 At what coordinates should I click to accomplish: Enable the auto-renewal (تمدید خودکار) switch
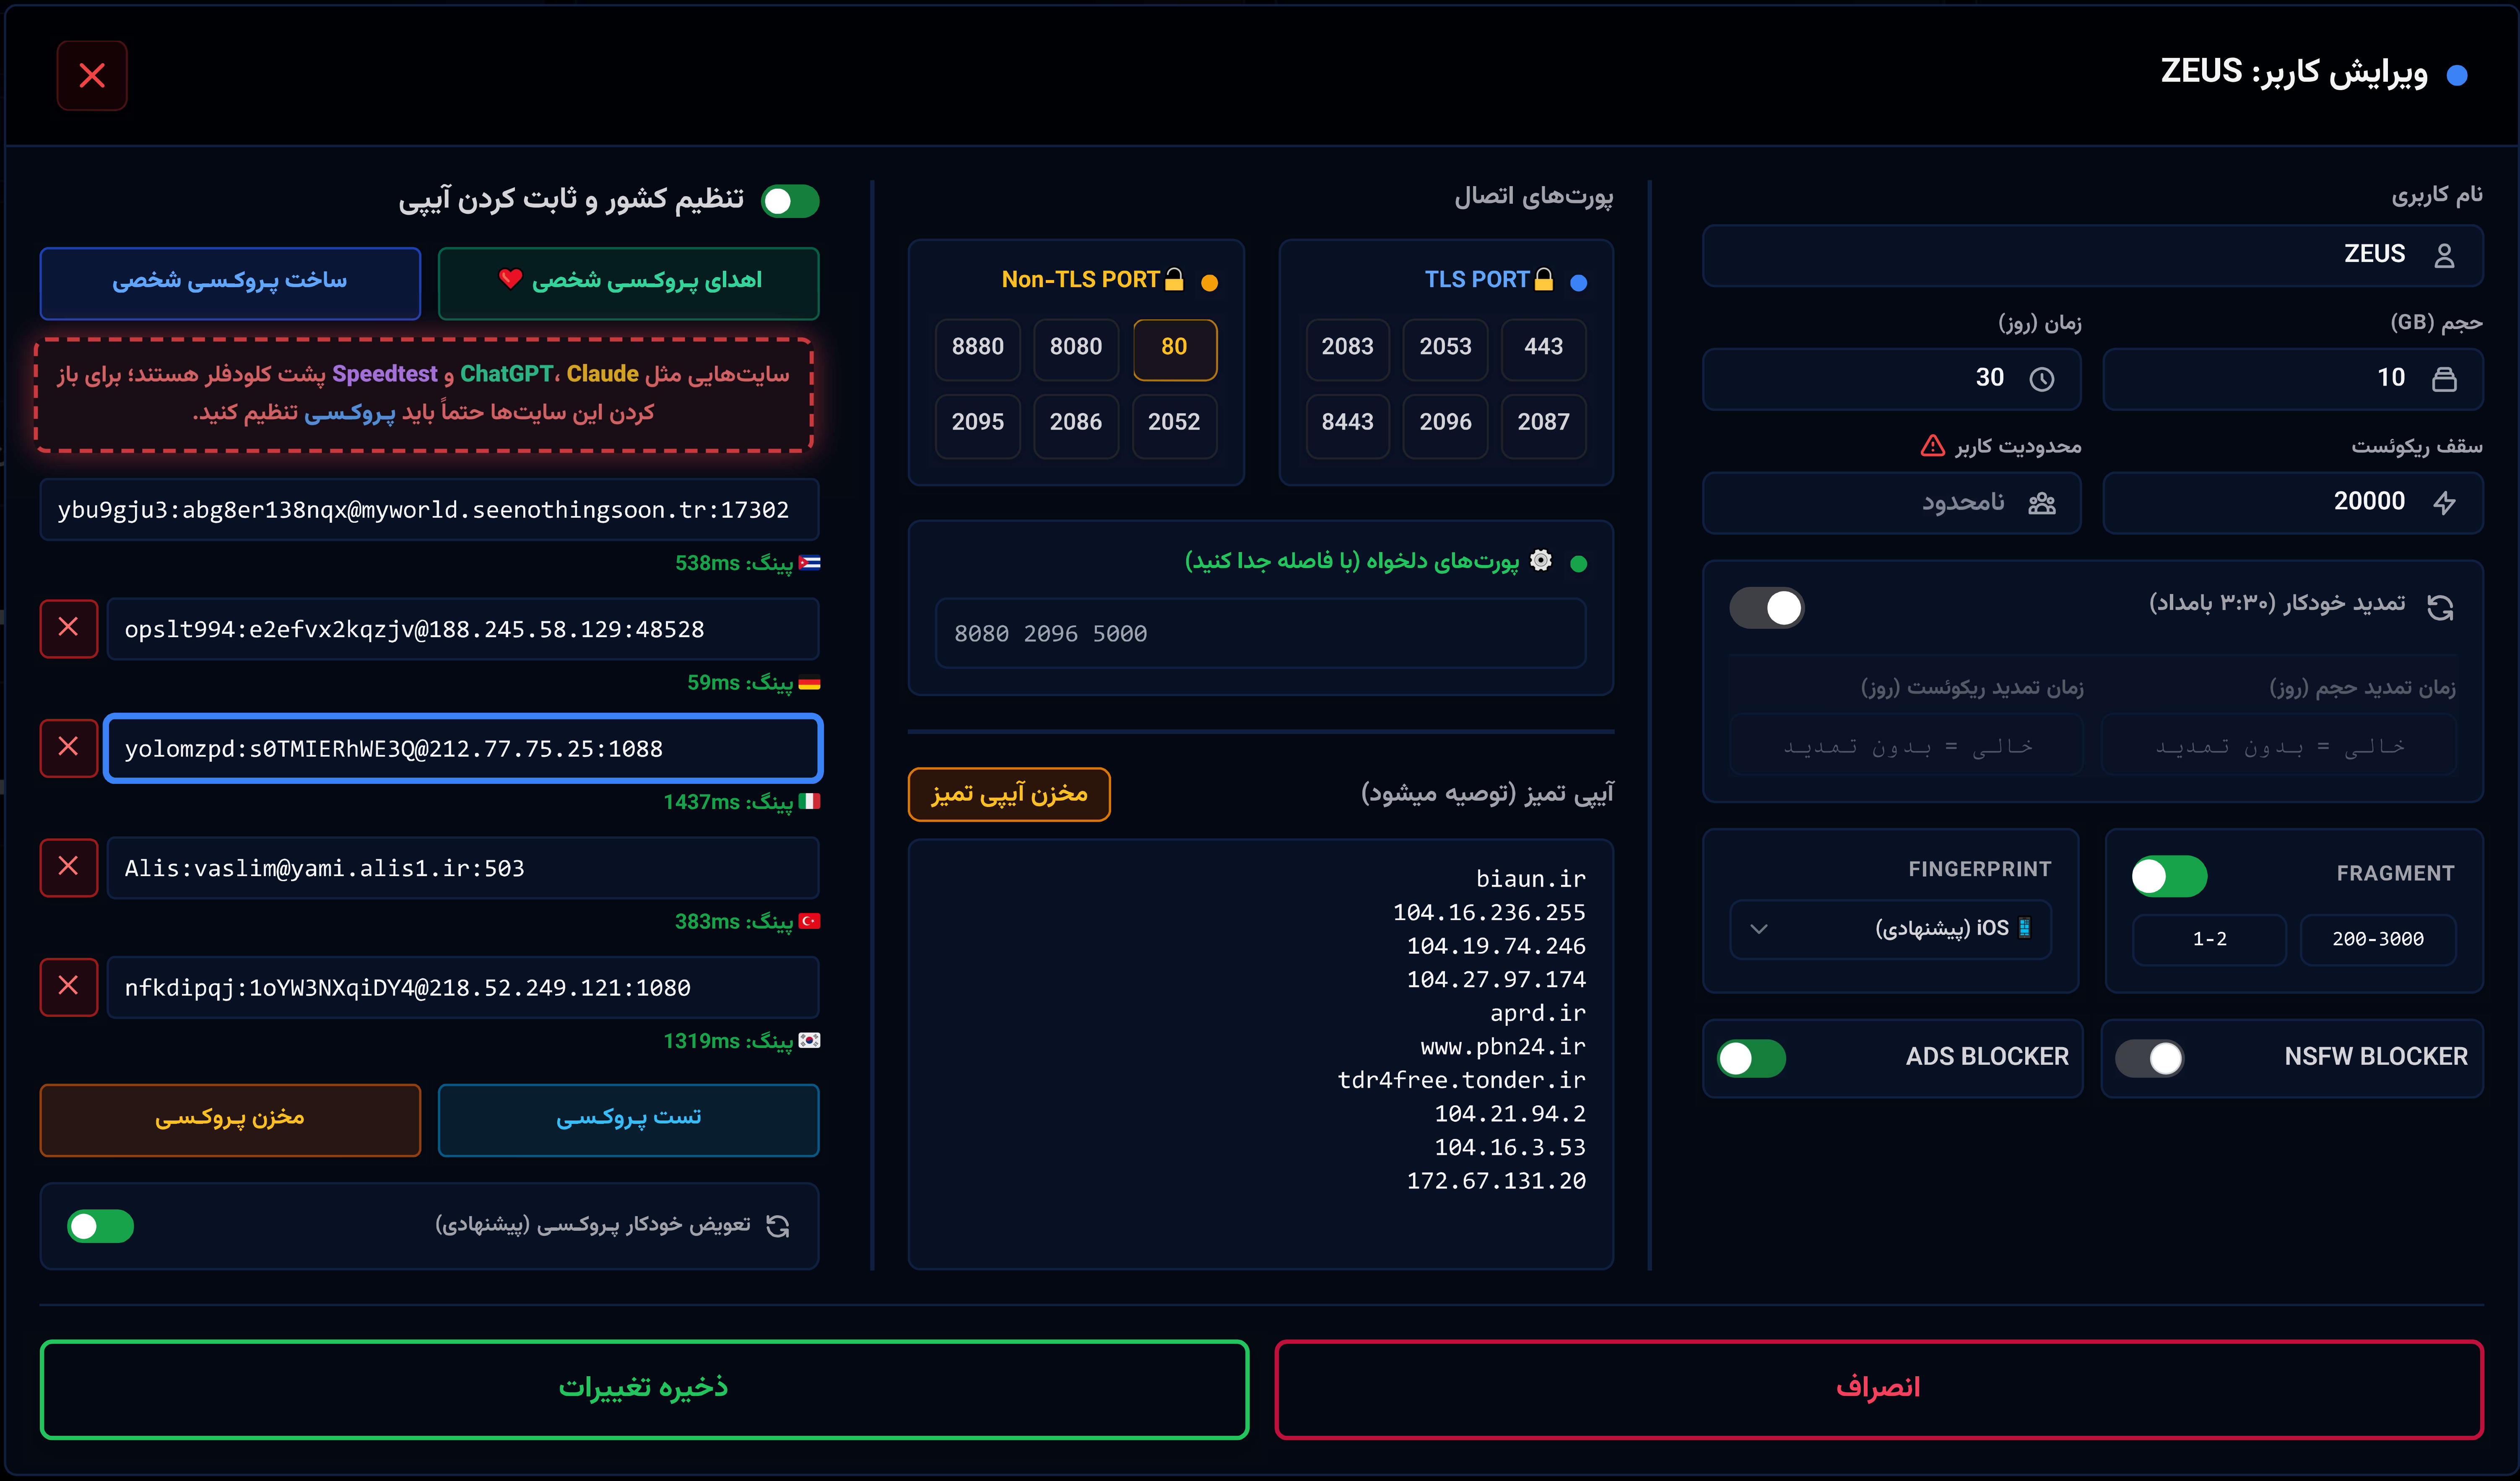point(1767,607)
